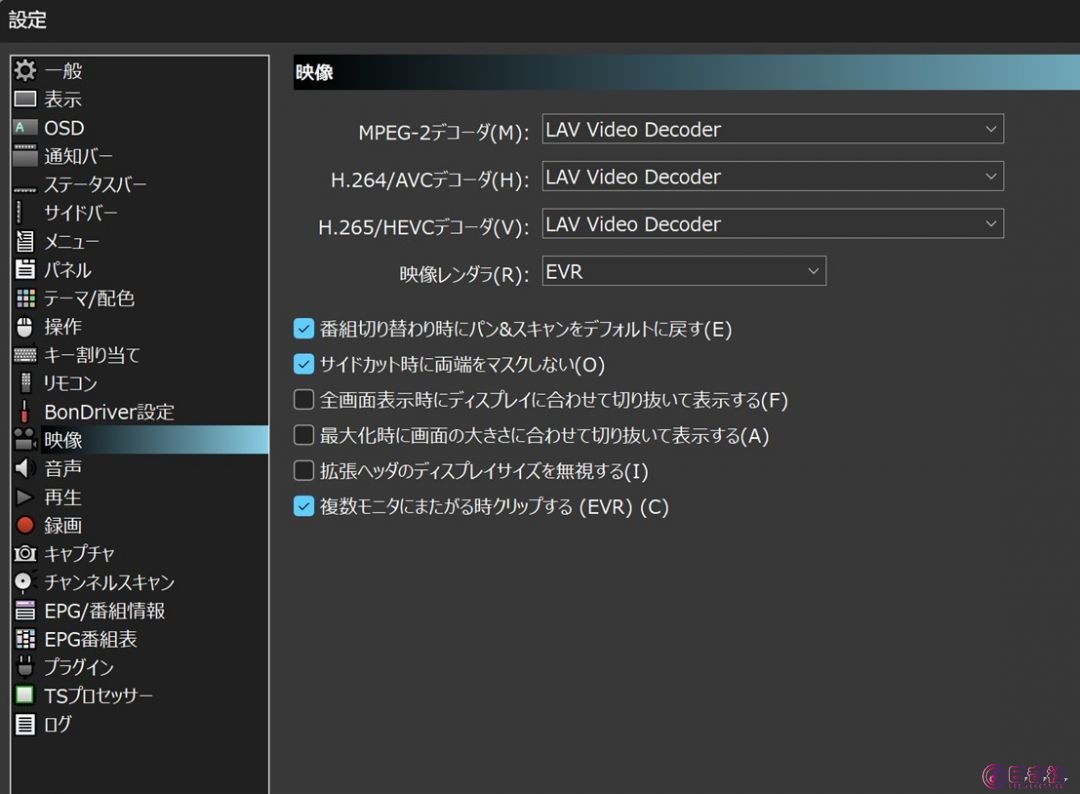Click the mouse icon for 操作

tap(25, 326)
